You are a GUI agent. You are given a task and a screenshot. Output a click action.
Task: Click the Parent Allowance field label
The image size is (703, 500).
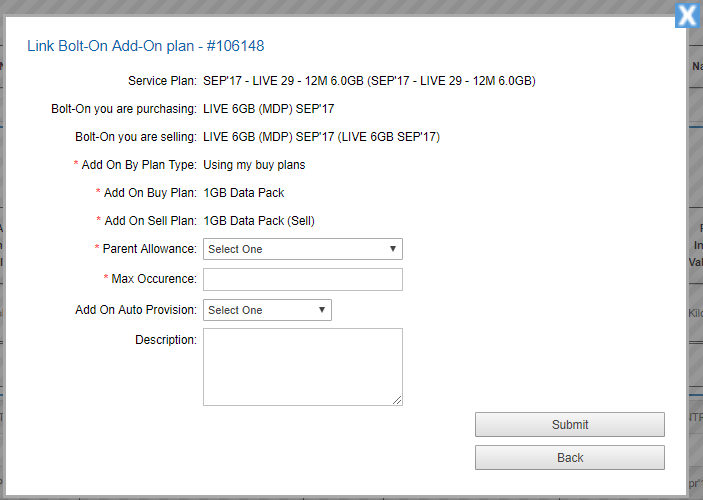coord(149,249)
